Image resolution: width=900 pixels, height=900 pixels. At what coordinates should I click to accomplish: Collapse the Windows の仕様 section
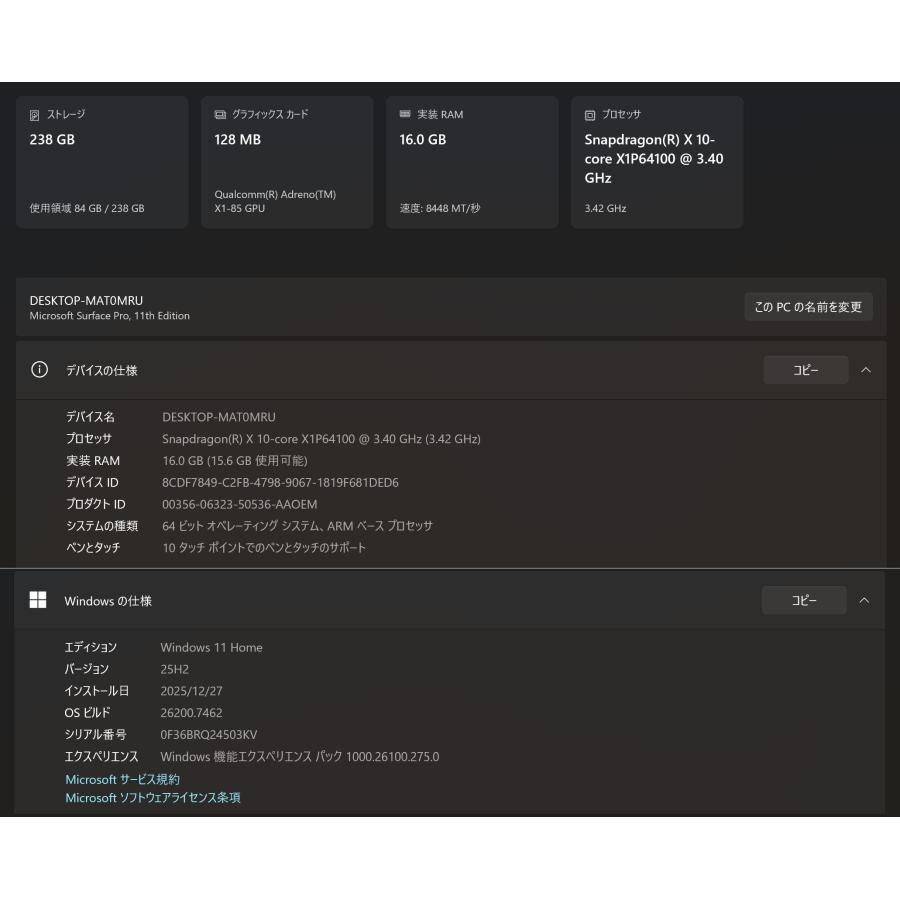coord(865,600)
